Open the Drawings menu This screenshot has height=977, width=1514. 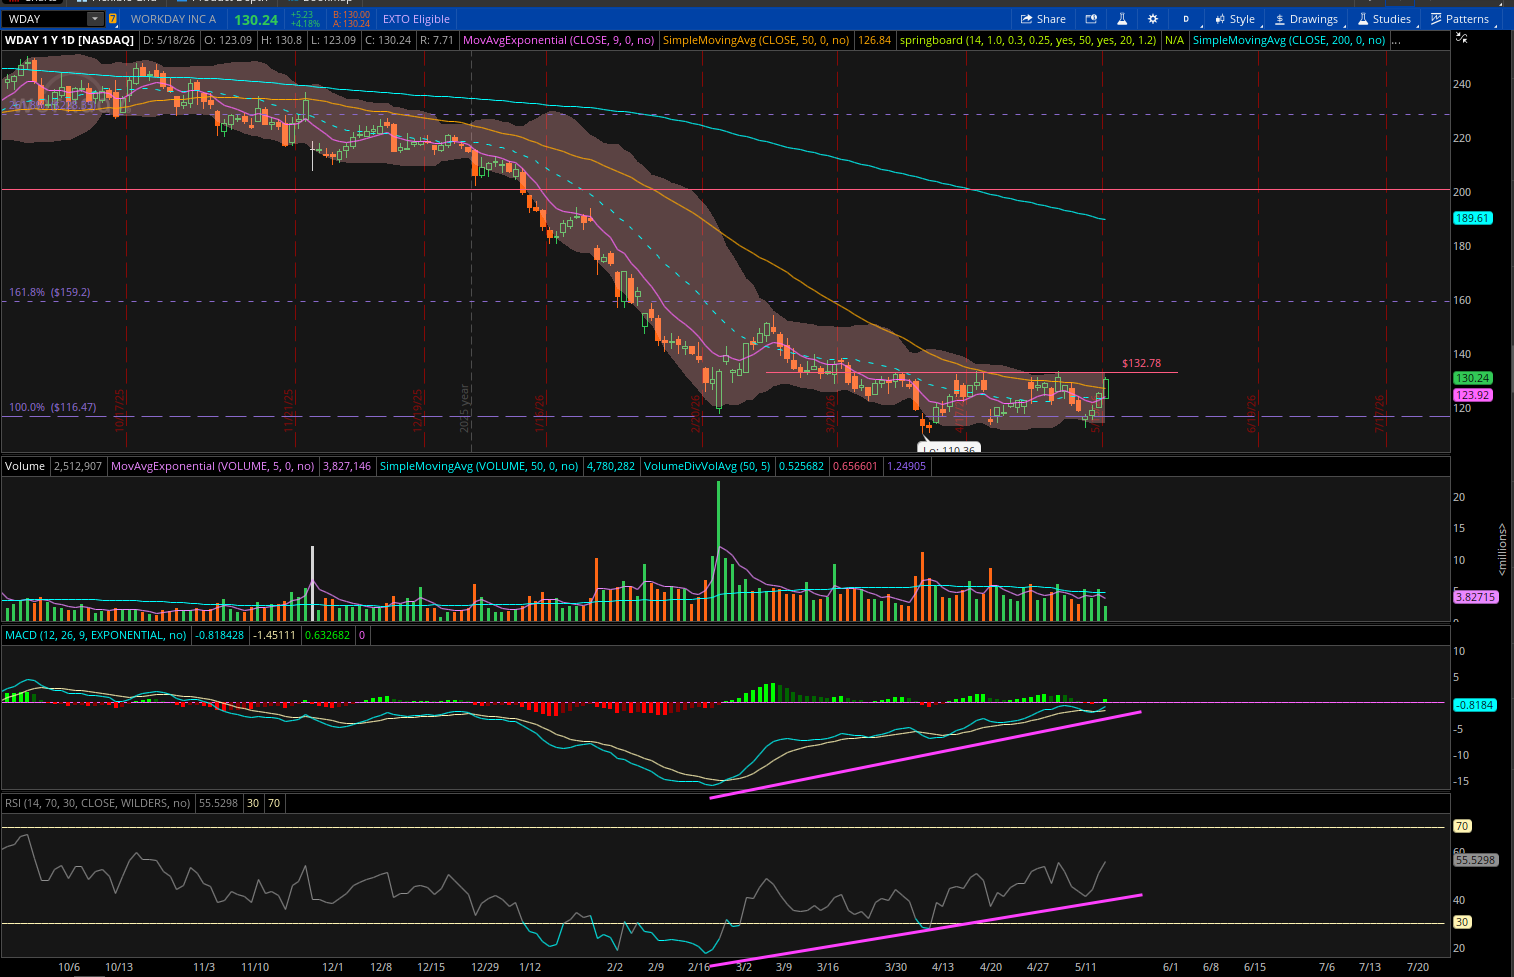pos(1306,19)
